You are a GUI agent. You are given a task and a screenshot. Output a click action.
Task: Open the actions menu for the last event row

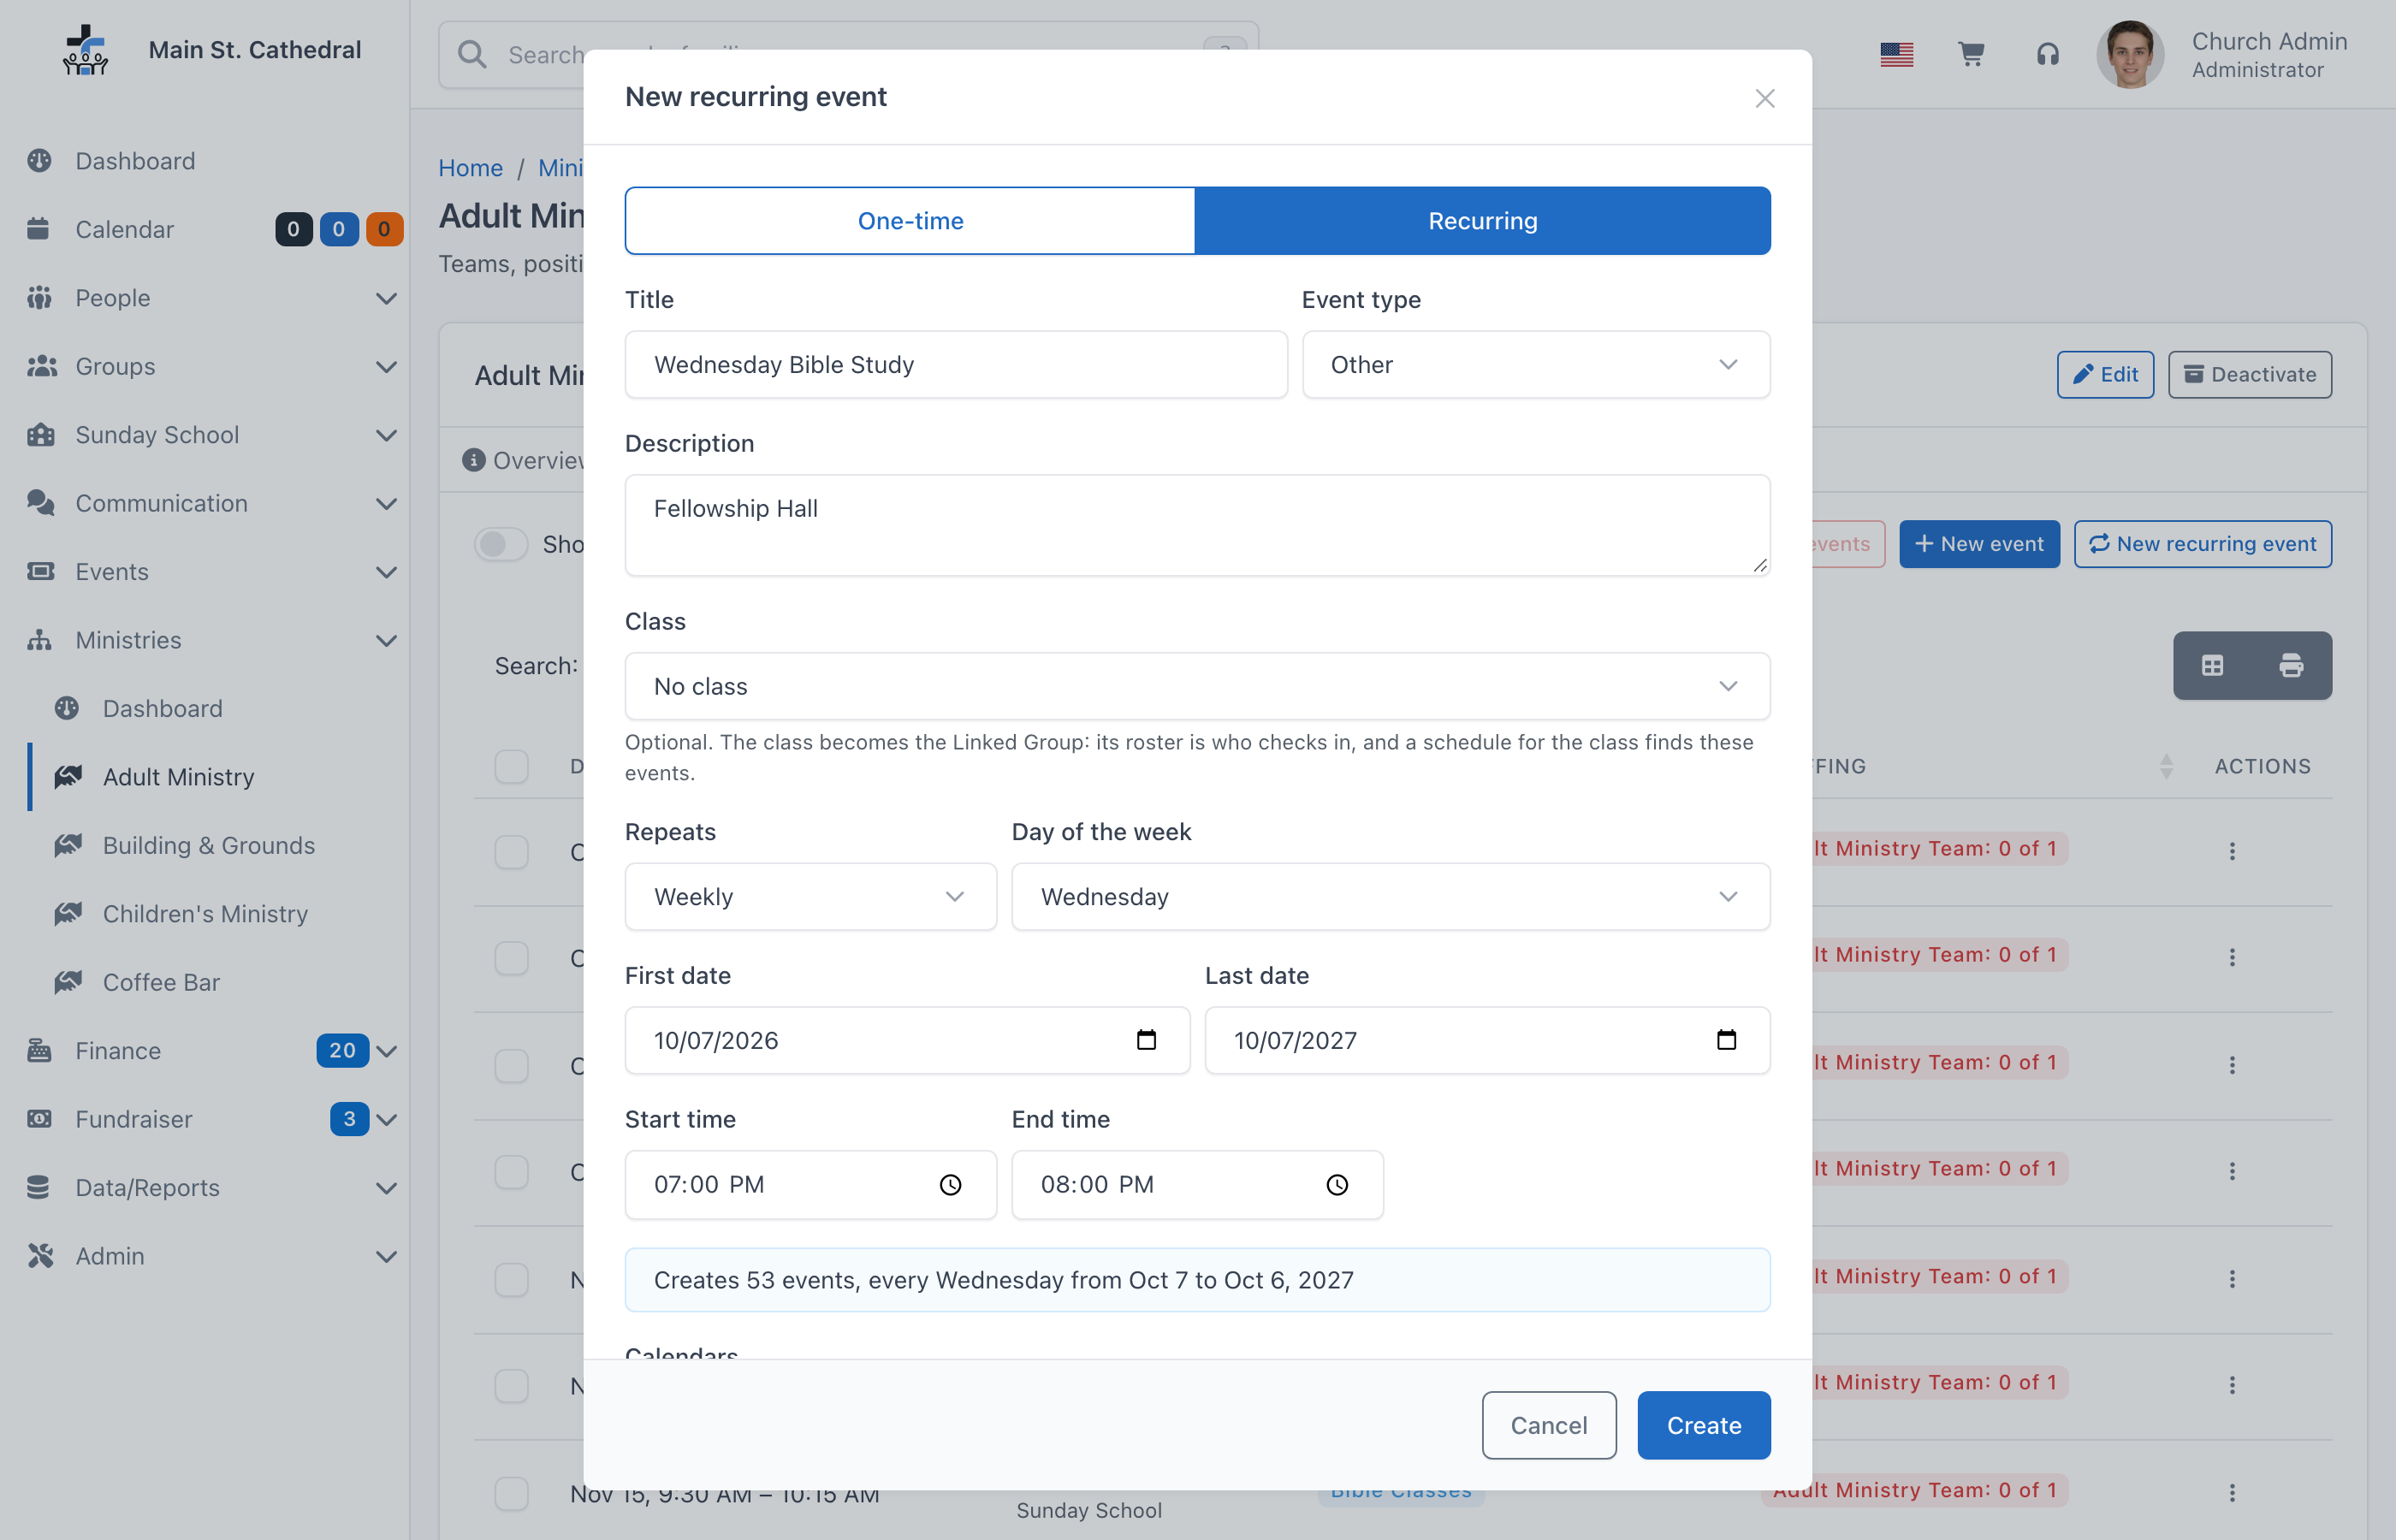pyautogui.click(x=2232, y=1493)
